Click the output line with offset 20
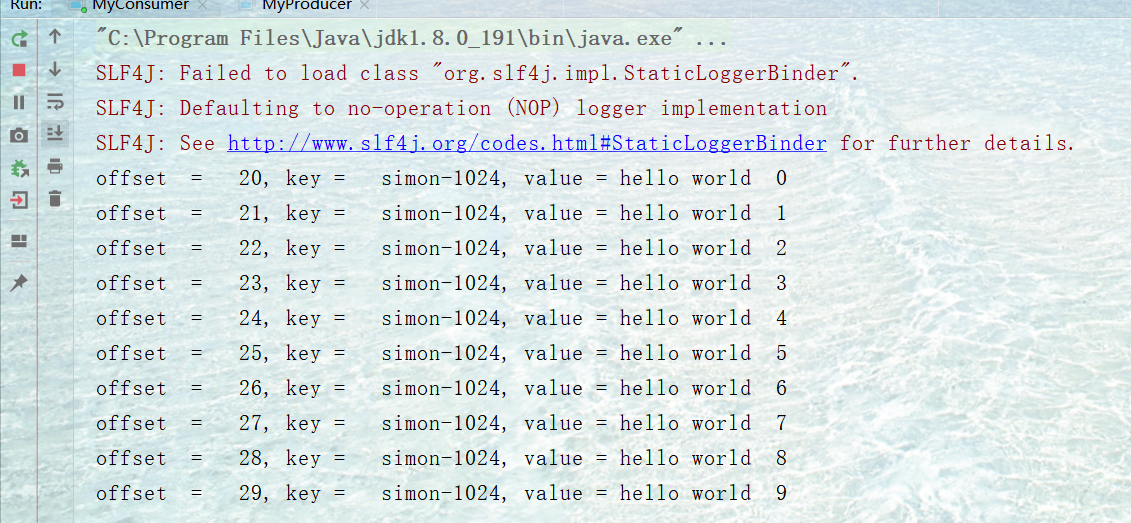1131x523 pixels. (441, 179)
